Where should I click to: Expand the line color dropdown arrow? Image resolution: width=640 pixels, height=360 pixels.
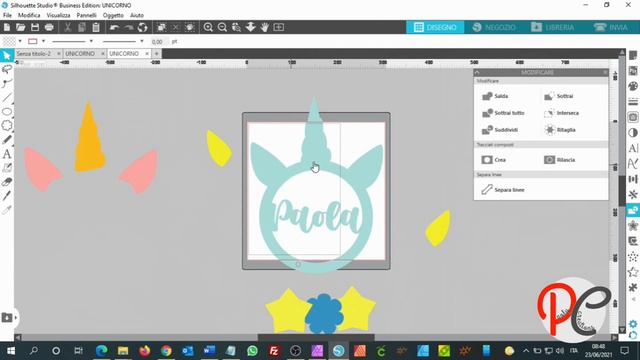[43, 41]
